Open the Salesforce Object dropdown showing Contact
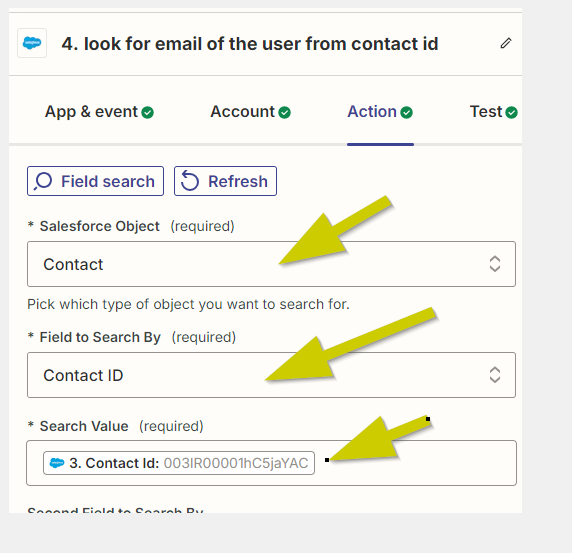The height and width of the screenshot is (553, 572). pyautogui.click(x=271, y=264)
